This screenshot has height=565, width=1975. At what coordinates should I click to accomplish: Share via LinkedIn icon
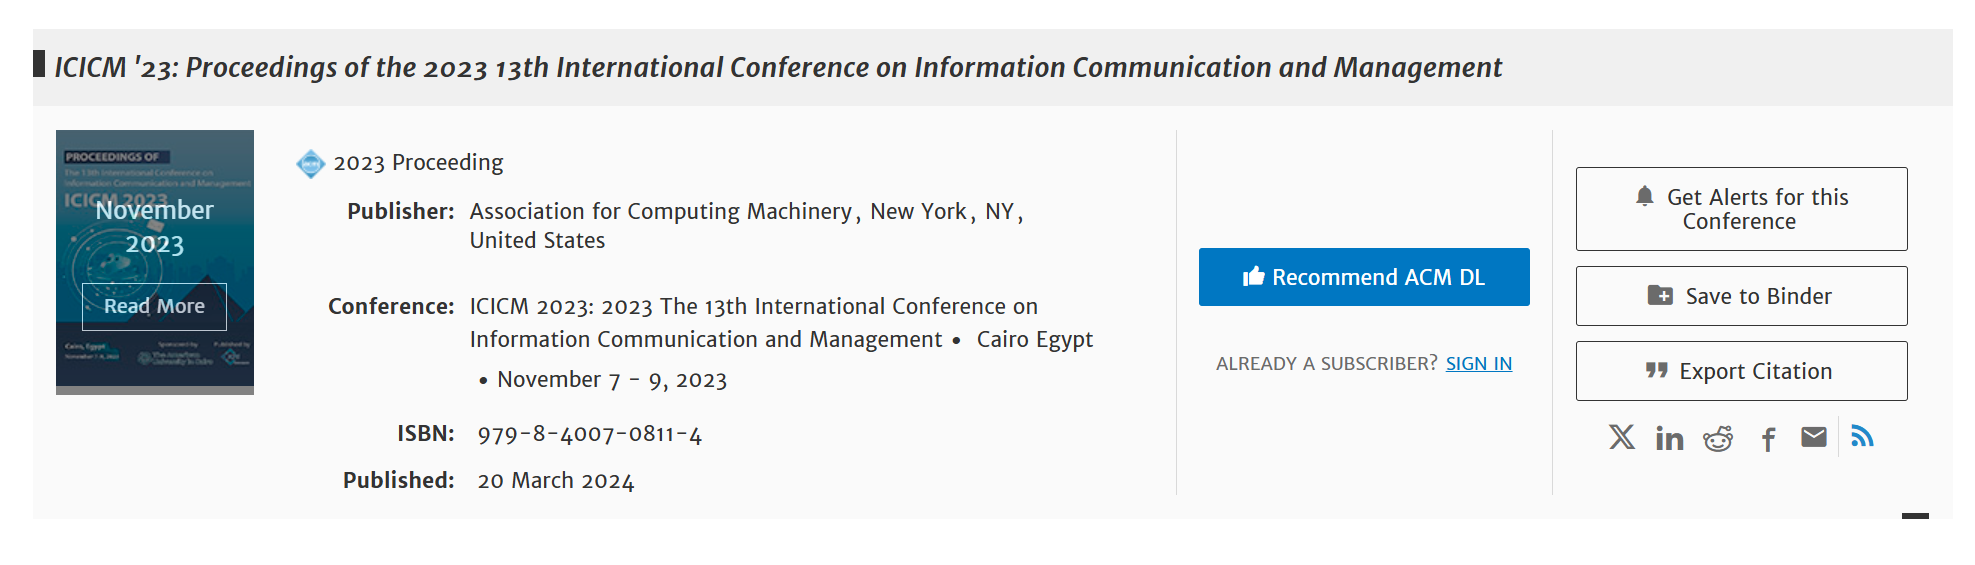1669,438
